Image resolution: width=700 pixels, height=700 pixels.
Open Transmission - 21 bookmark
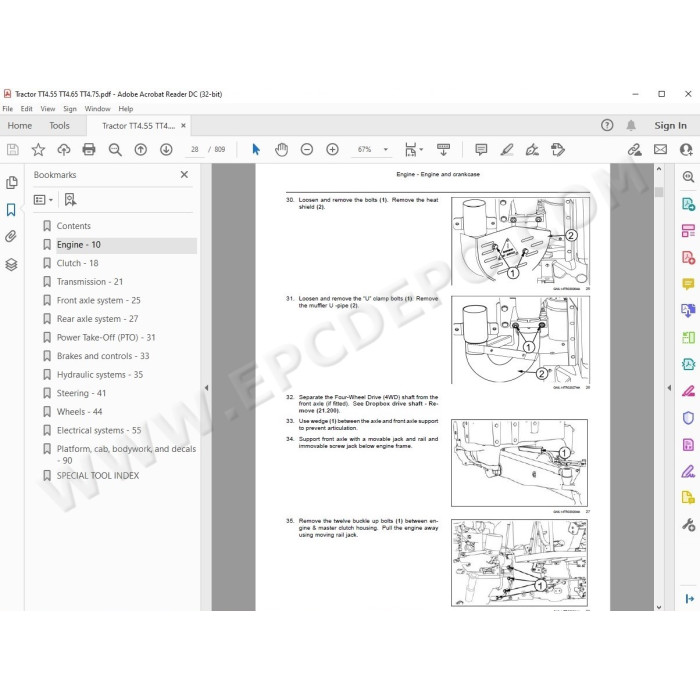tap(90, 282)
